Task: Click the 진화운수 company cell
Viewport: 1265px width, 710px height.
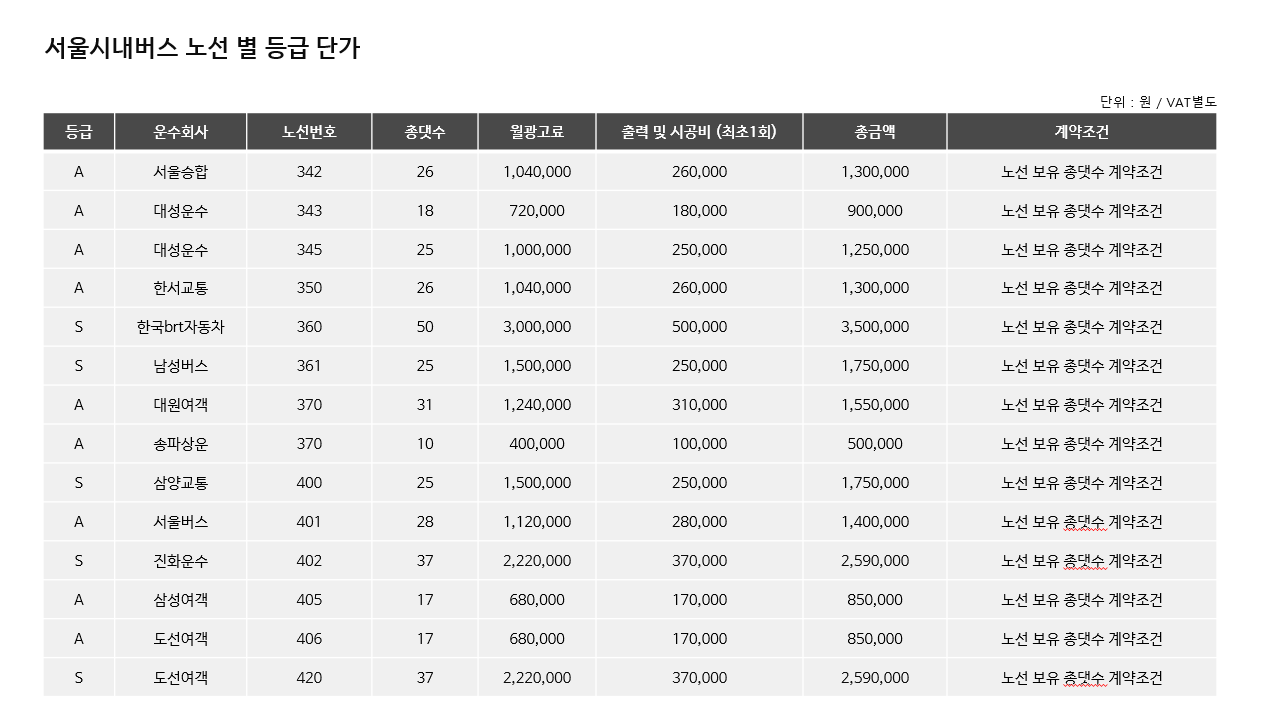Action: coord(181,561)
